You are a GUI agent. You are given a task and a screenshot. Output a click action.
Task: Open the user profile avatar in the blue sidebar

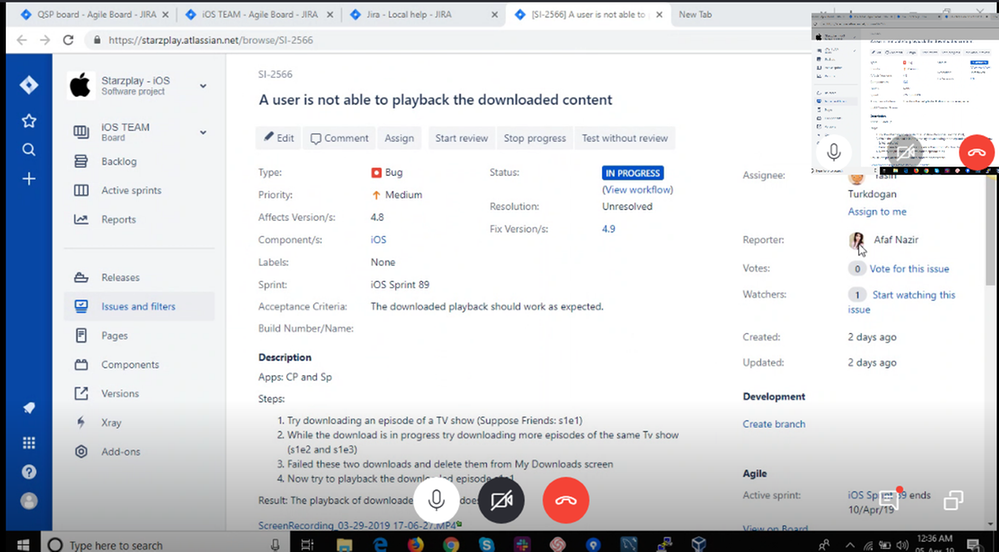pyautogui.click(x=29, y=501)
